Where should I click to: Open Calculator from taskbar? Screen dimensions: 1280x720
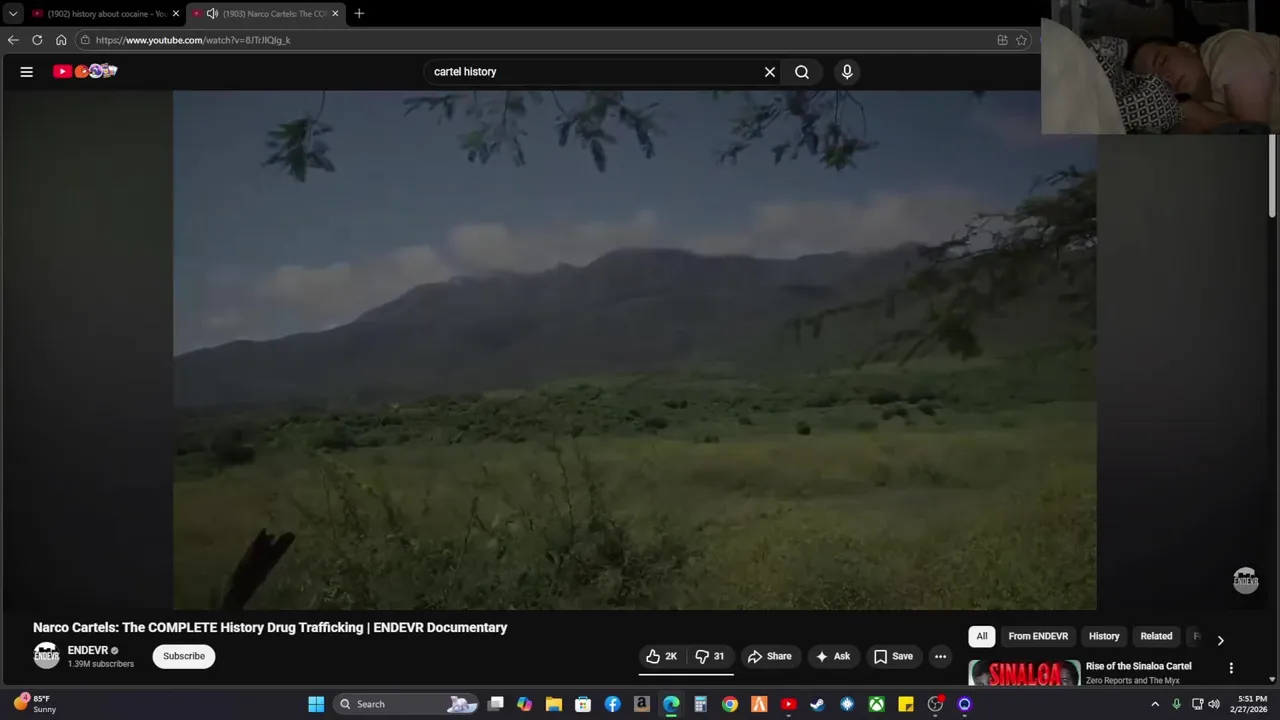[701, 704]
